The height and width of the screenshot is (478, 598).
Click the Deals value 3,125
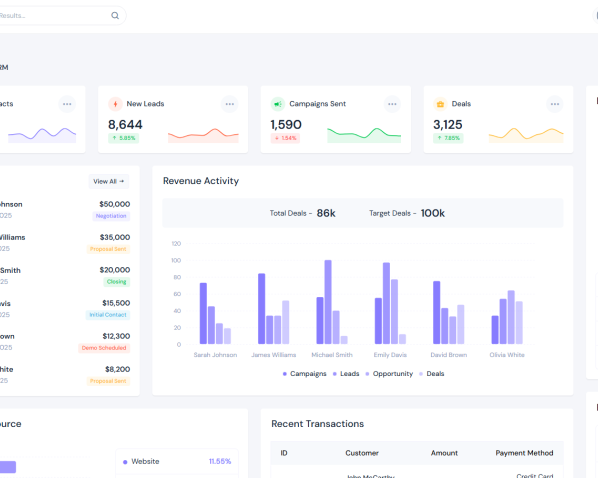[448, 124]
